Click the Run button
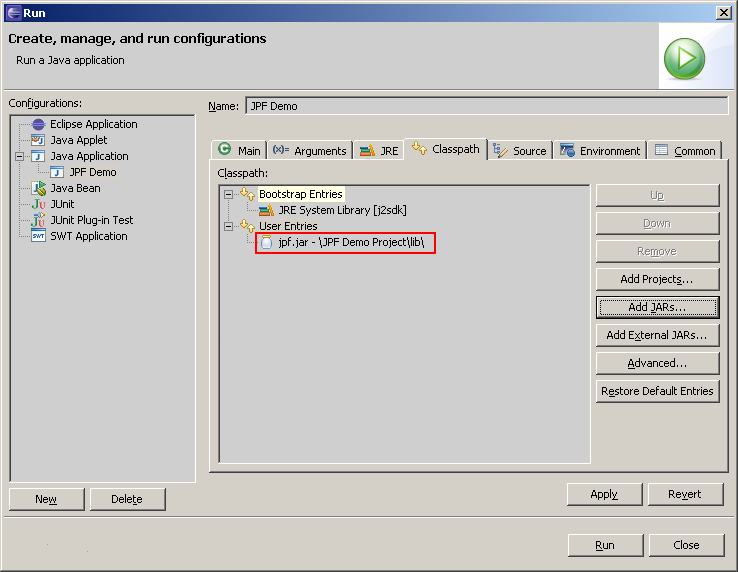The height and width of the screenshot is (572, 738). [x=605, y=545]
